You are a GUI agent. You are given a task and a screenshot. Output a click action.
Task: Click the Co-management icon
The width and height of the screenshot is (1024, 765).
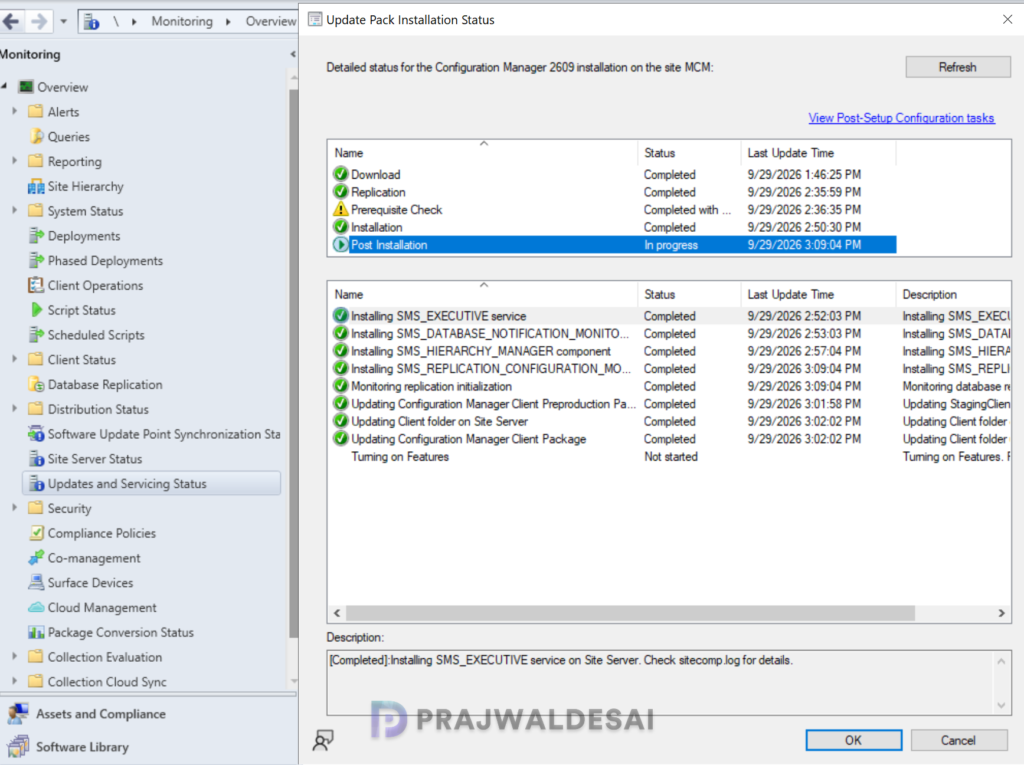coord(36,558)
